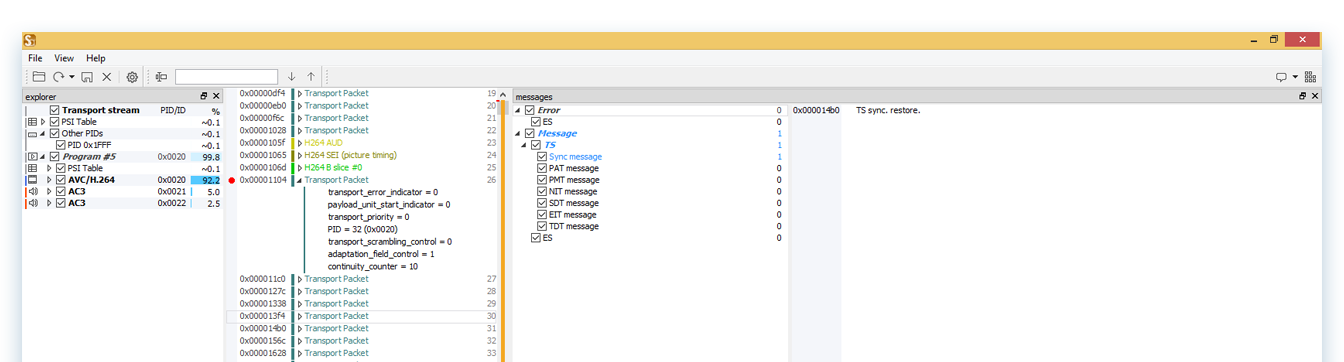Open the Help menu
This screenshot has width=1344, height=362.
[95, 58]
